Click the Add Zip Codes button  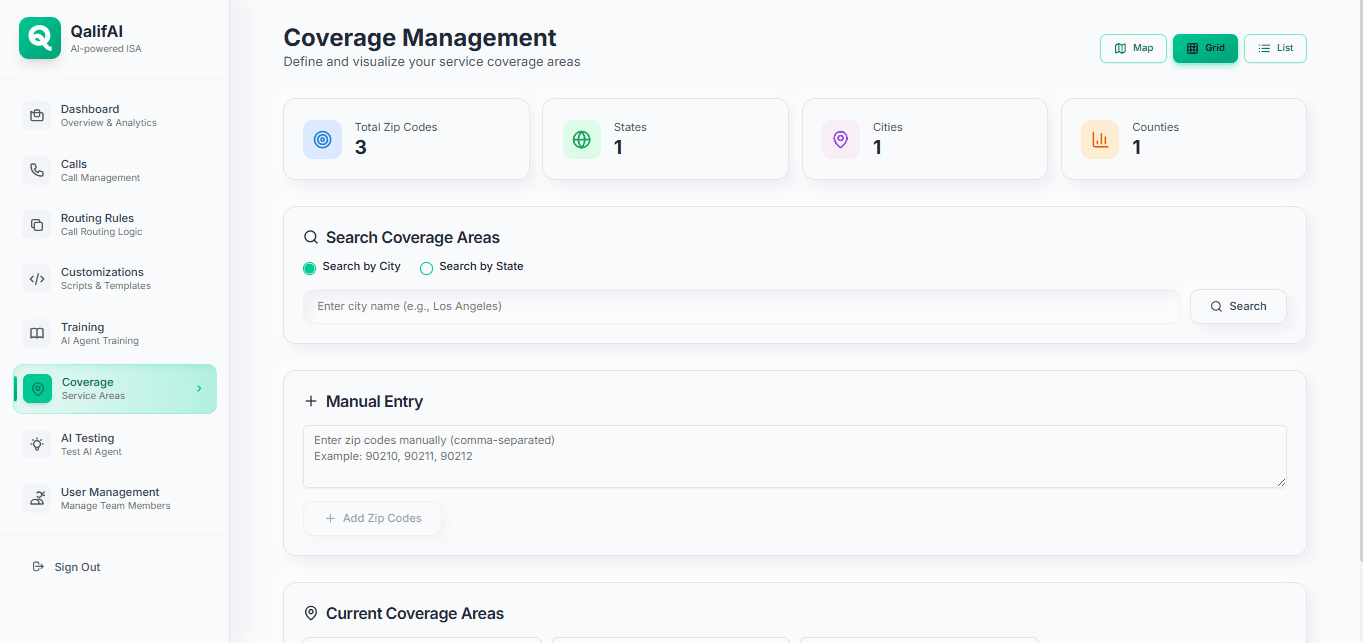[372, 518]
